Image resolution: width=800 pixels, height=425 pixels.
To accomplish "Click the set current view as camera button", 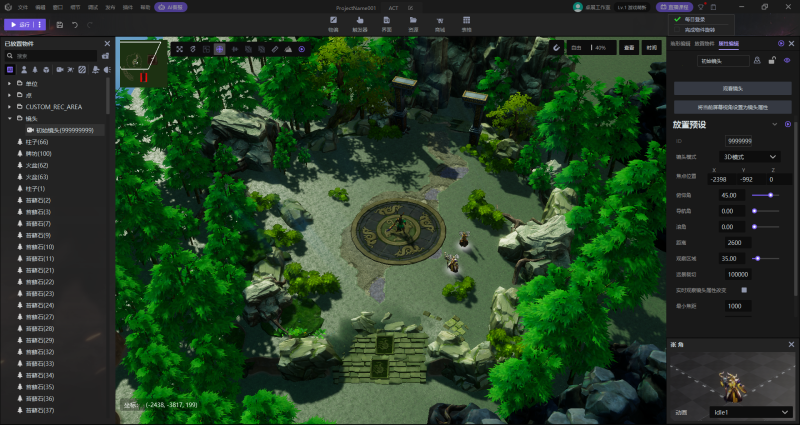I will click(x=733, y=107).
